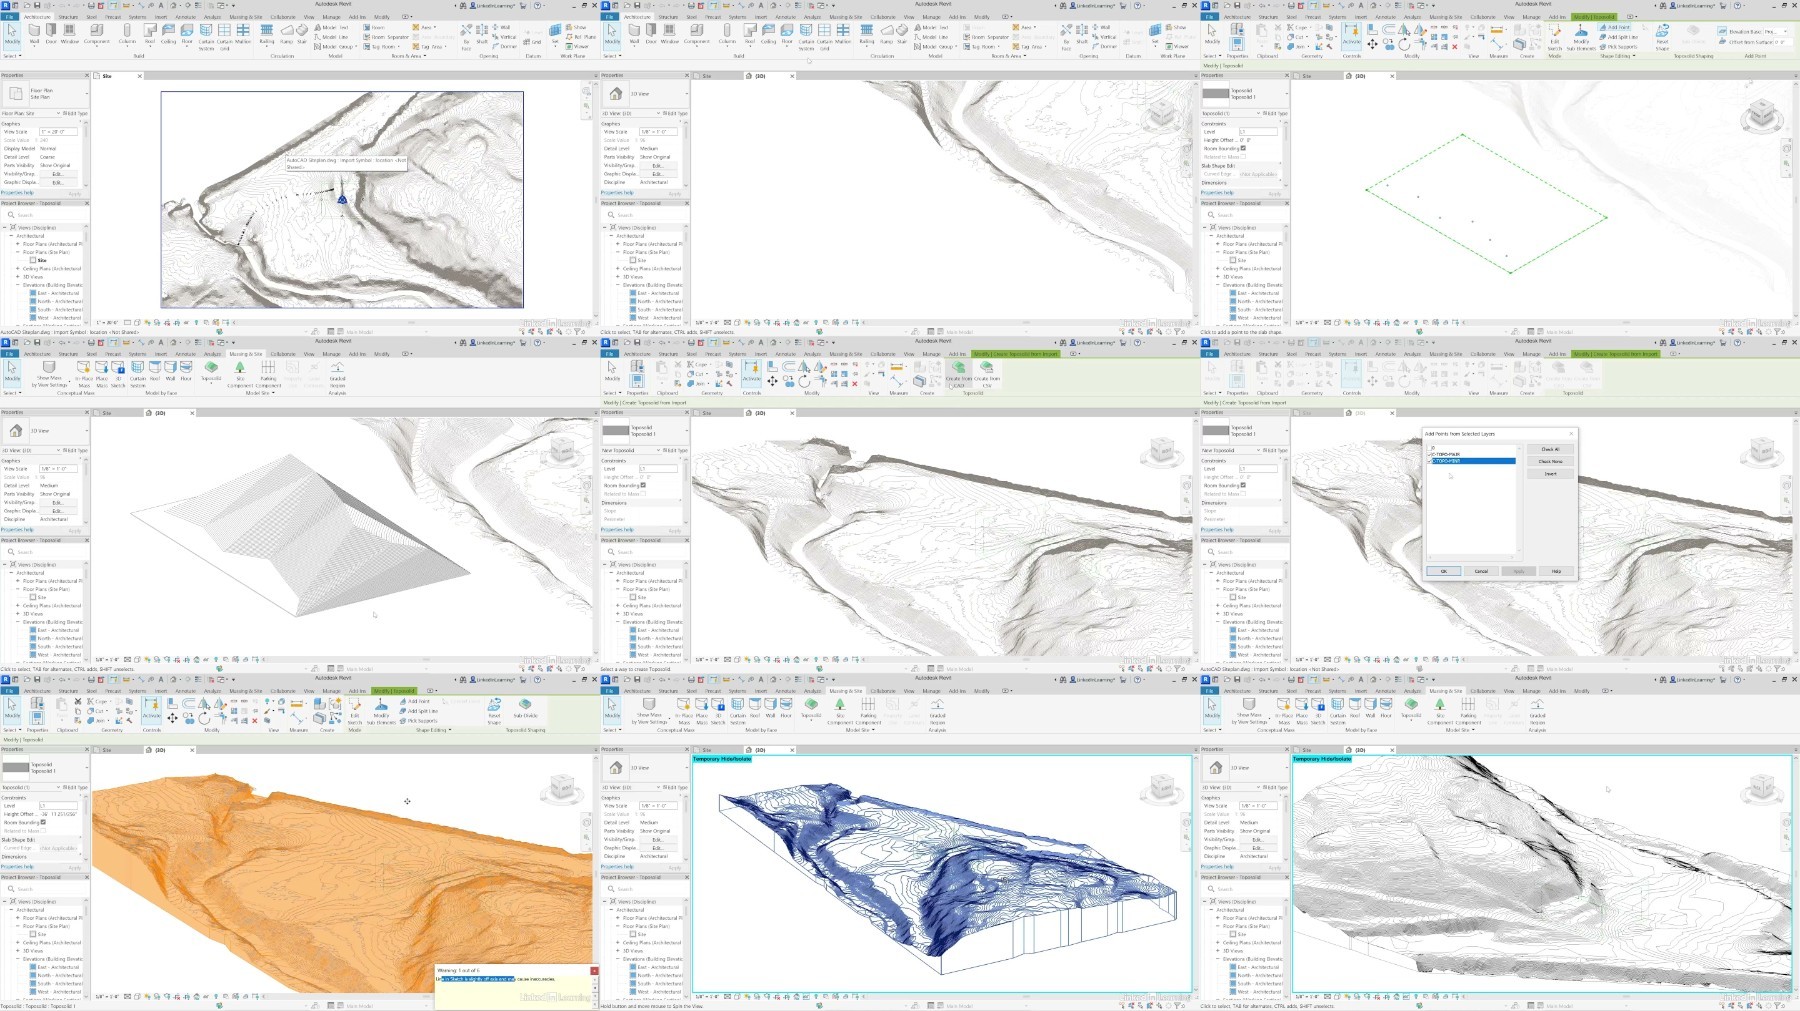Click Properties help link in top-left window
The width and height of the screenshot is (1800, 1011).
point(16,193)
